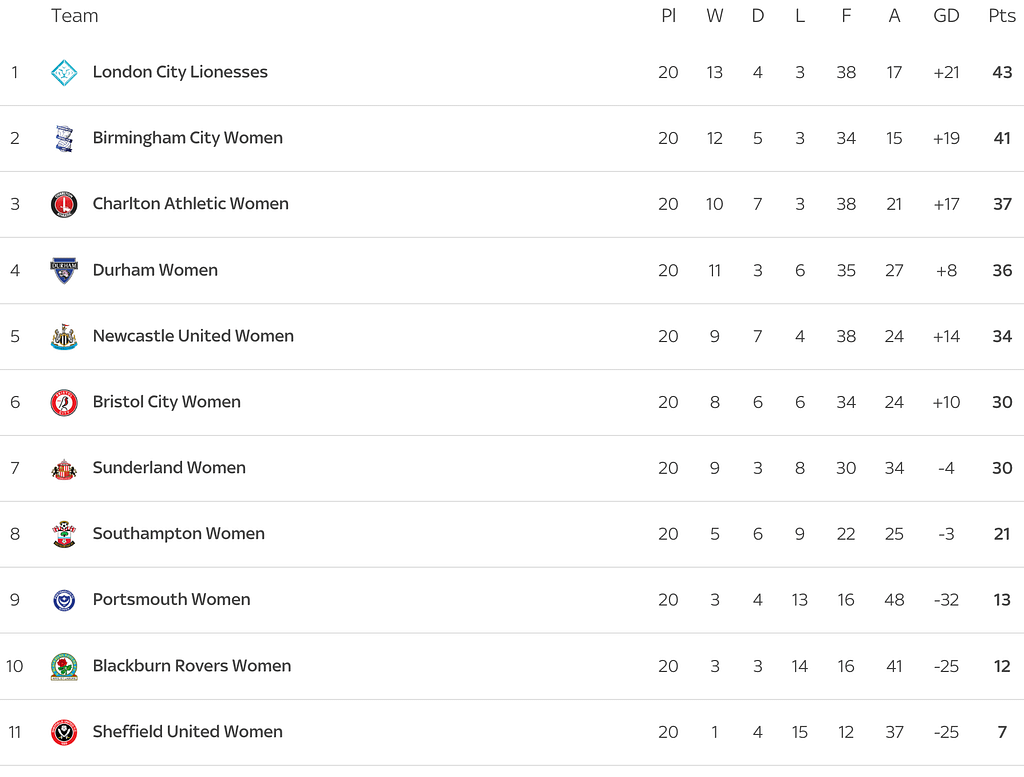Click the Blackburn Rovers Women badge
Screen dimensions: 1024x777
[64, 666]
